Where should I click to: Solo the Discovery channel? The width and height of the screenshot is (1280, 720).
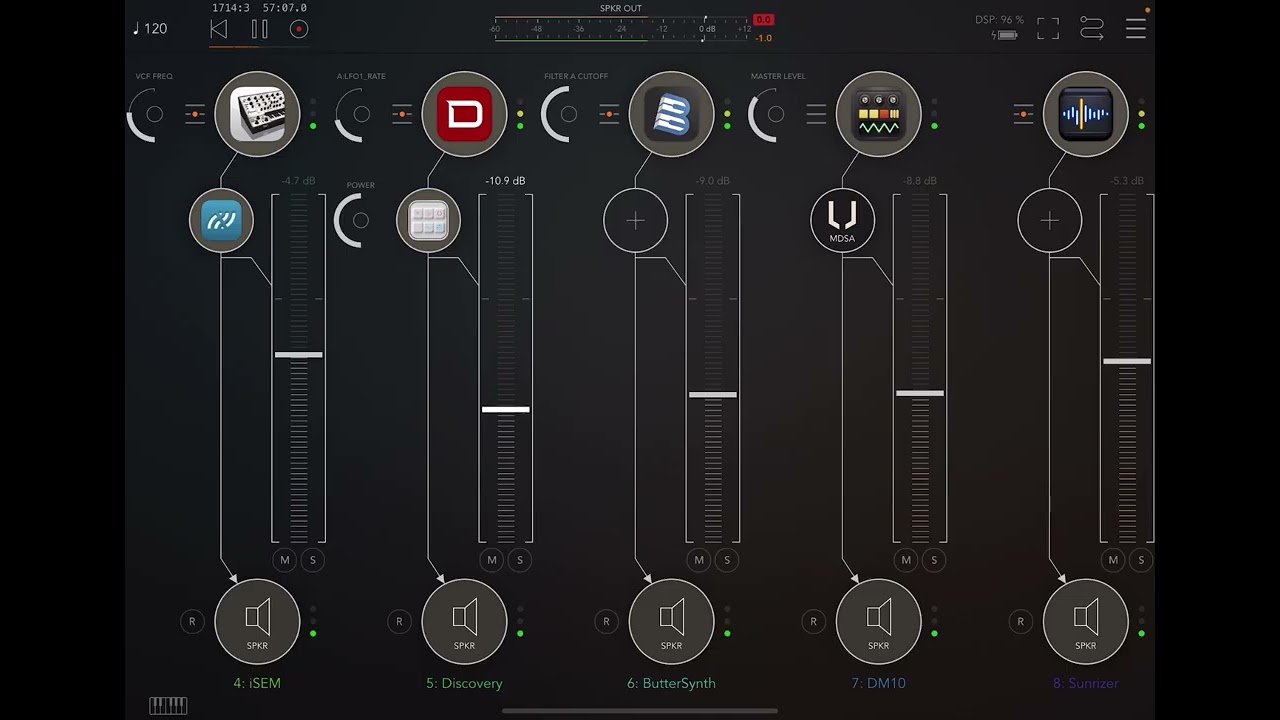(x=520, y=560)
